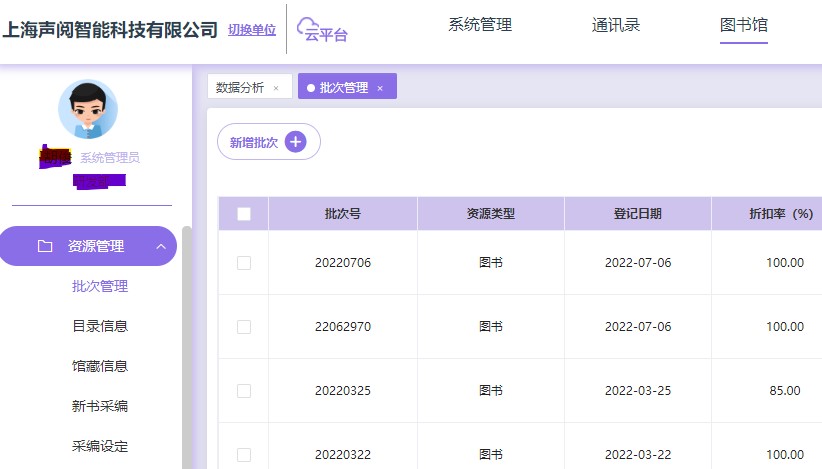This screenshot has height=469, width=822.
Task: Check the row for batch 20220706
Action: point(244,263)
